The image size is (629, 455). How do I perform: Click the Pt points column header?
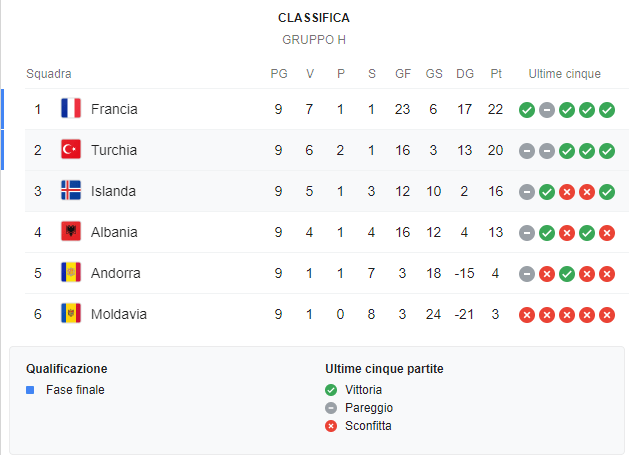[496, 74]
